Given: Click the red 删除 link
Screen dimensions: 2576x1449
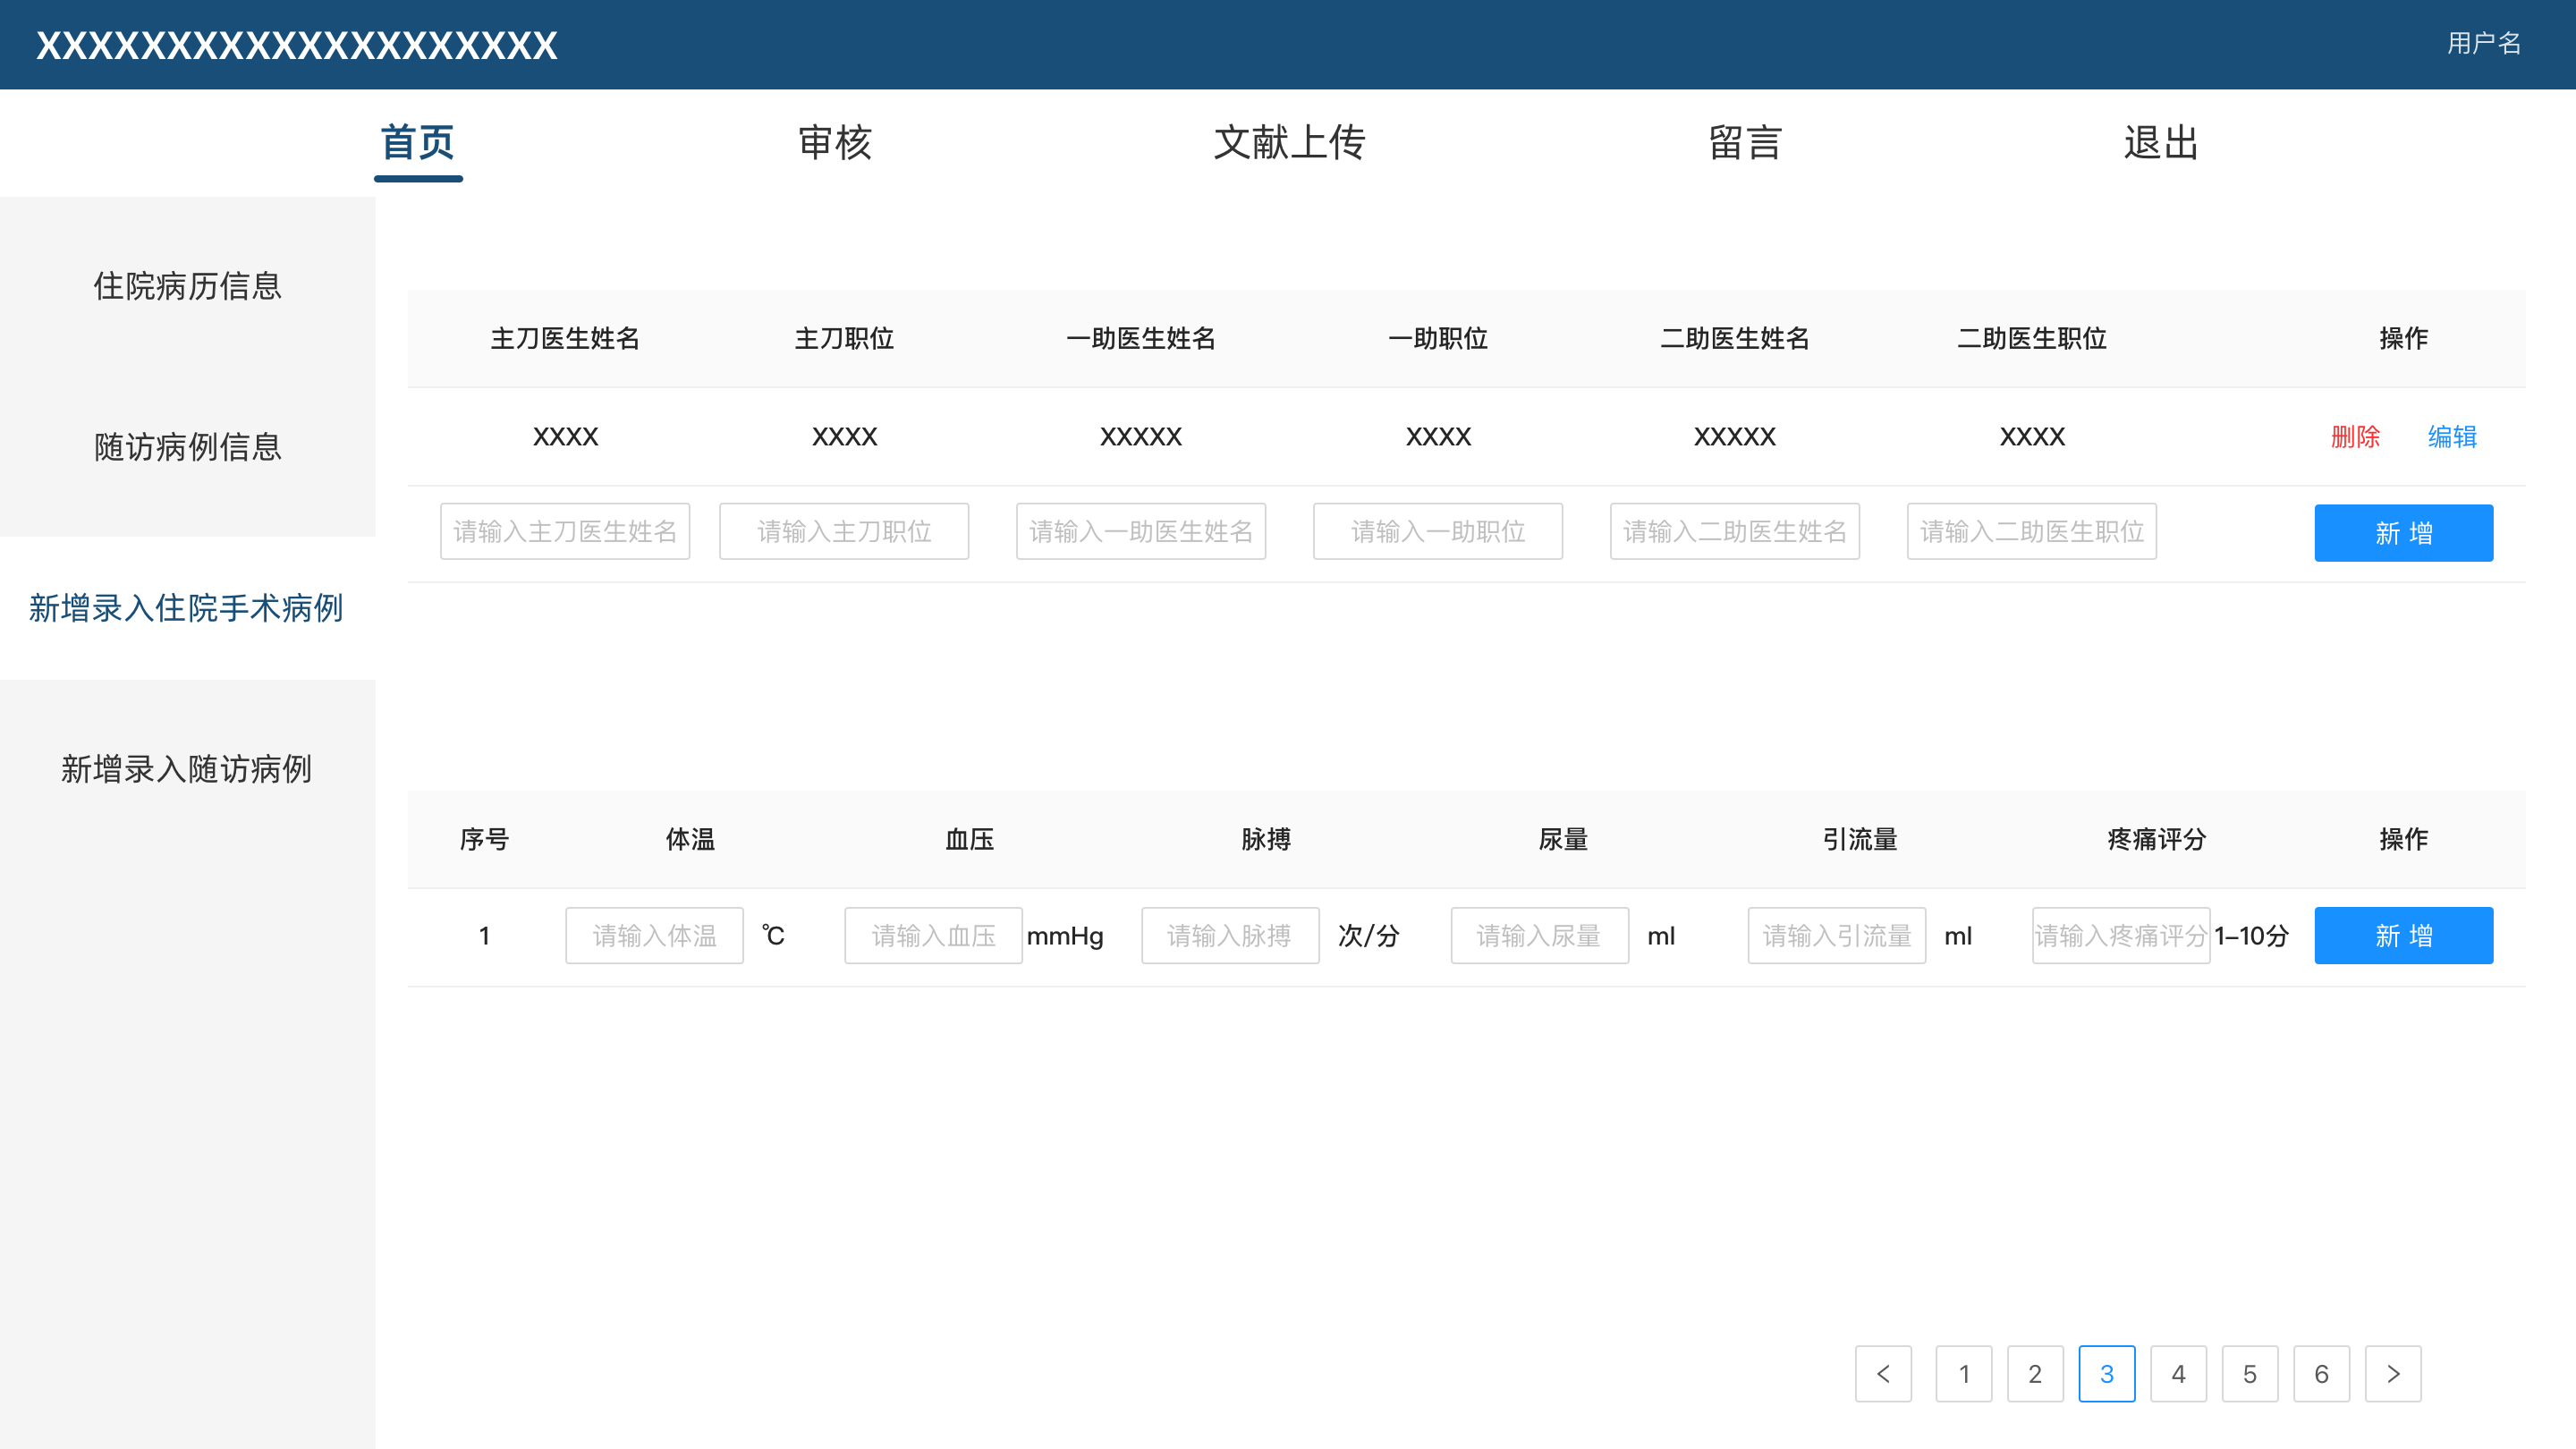Looking at the screenshot, I should (x=2355, y=437).
